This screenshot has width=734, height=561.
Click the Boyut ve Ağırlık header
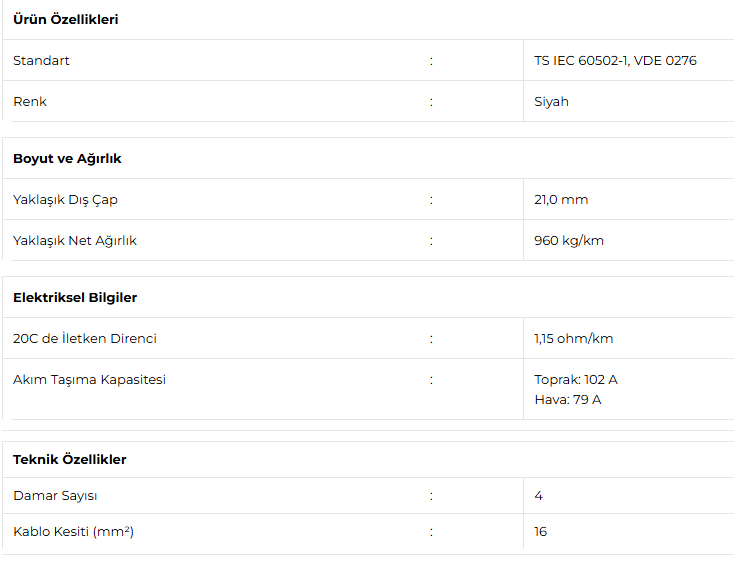(x=67, y=159)
